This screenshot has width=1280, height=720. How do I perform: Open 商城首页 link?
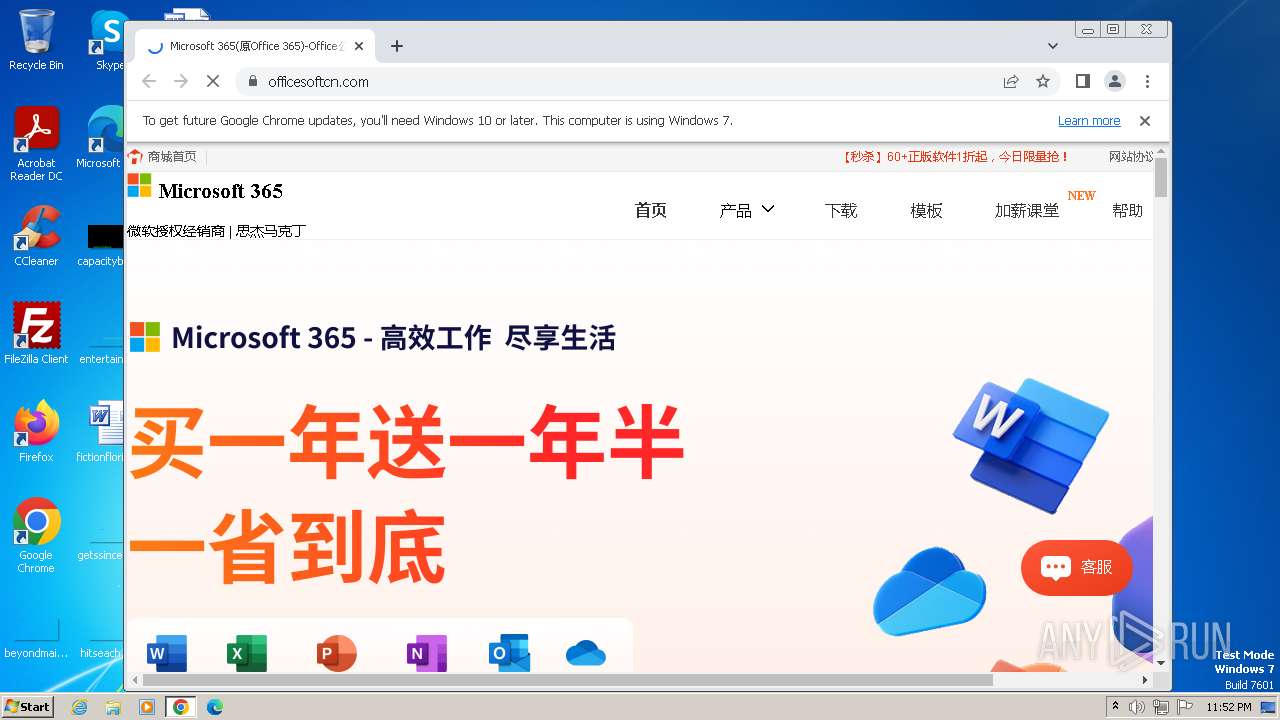(x=163, y=157)
